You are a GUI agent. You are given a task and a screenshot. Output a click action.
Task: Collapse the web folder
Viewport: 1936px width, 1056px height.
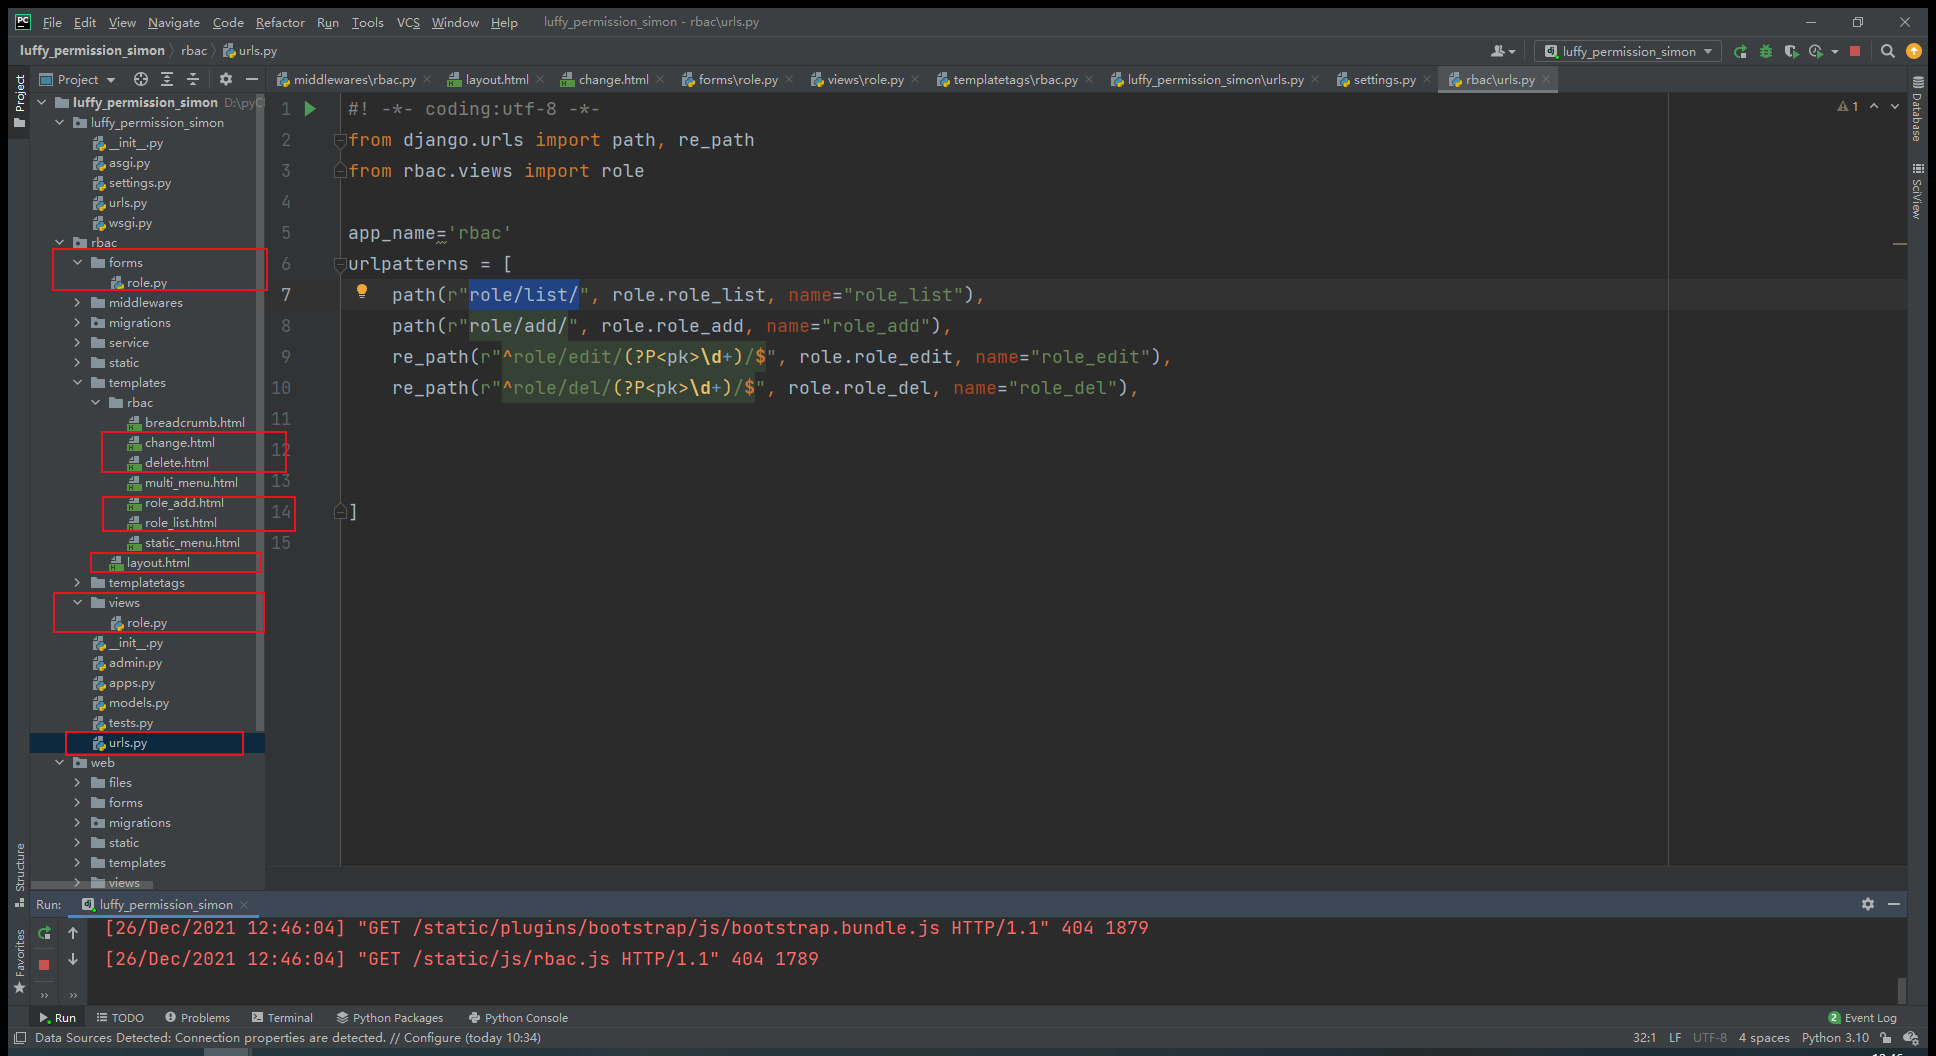[60, 762]
